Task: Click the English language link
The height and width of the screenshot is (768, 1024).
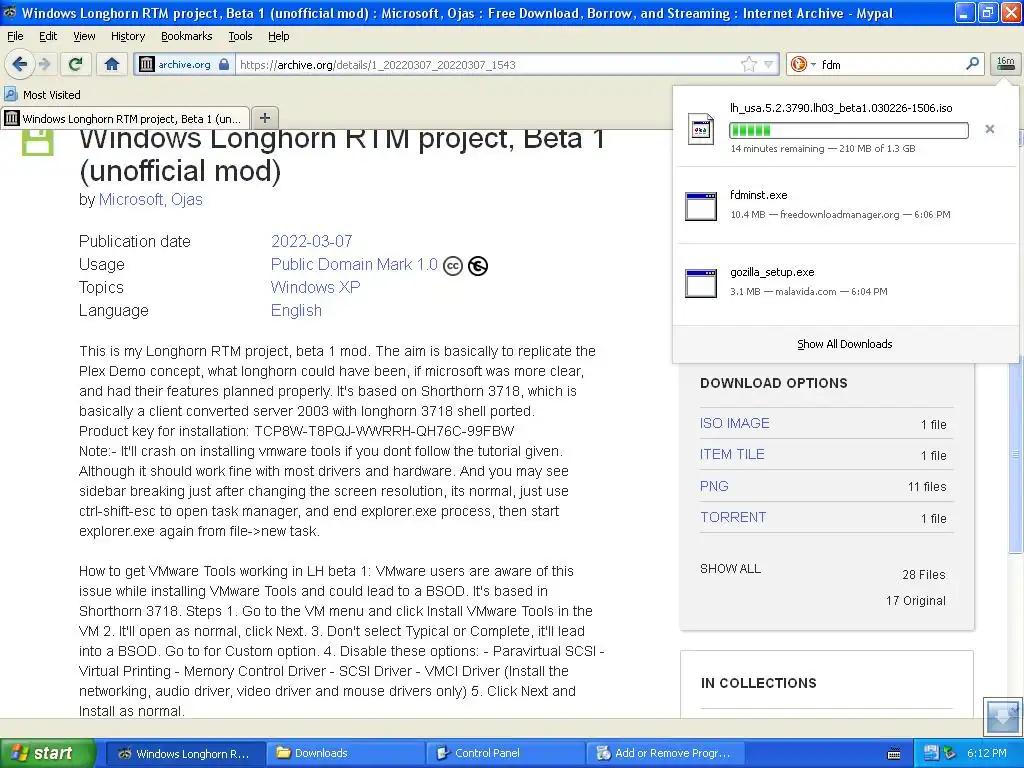Action: pyautogui.click(x=296, y=310)
